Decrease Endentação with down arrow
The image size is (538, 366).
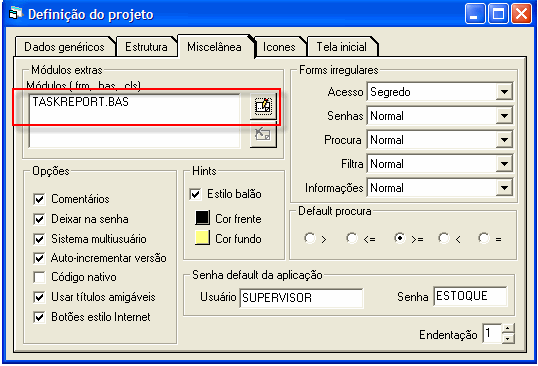[508, 338]
